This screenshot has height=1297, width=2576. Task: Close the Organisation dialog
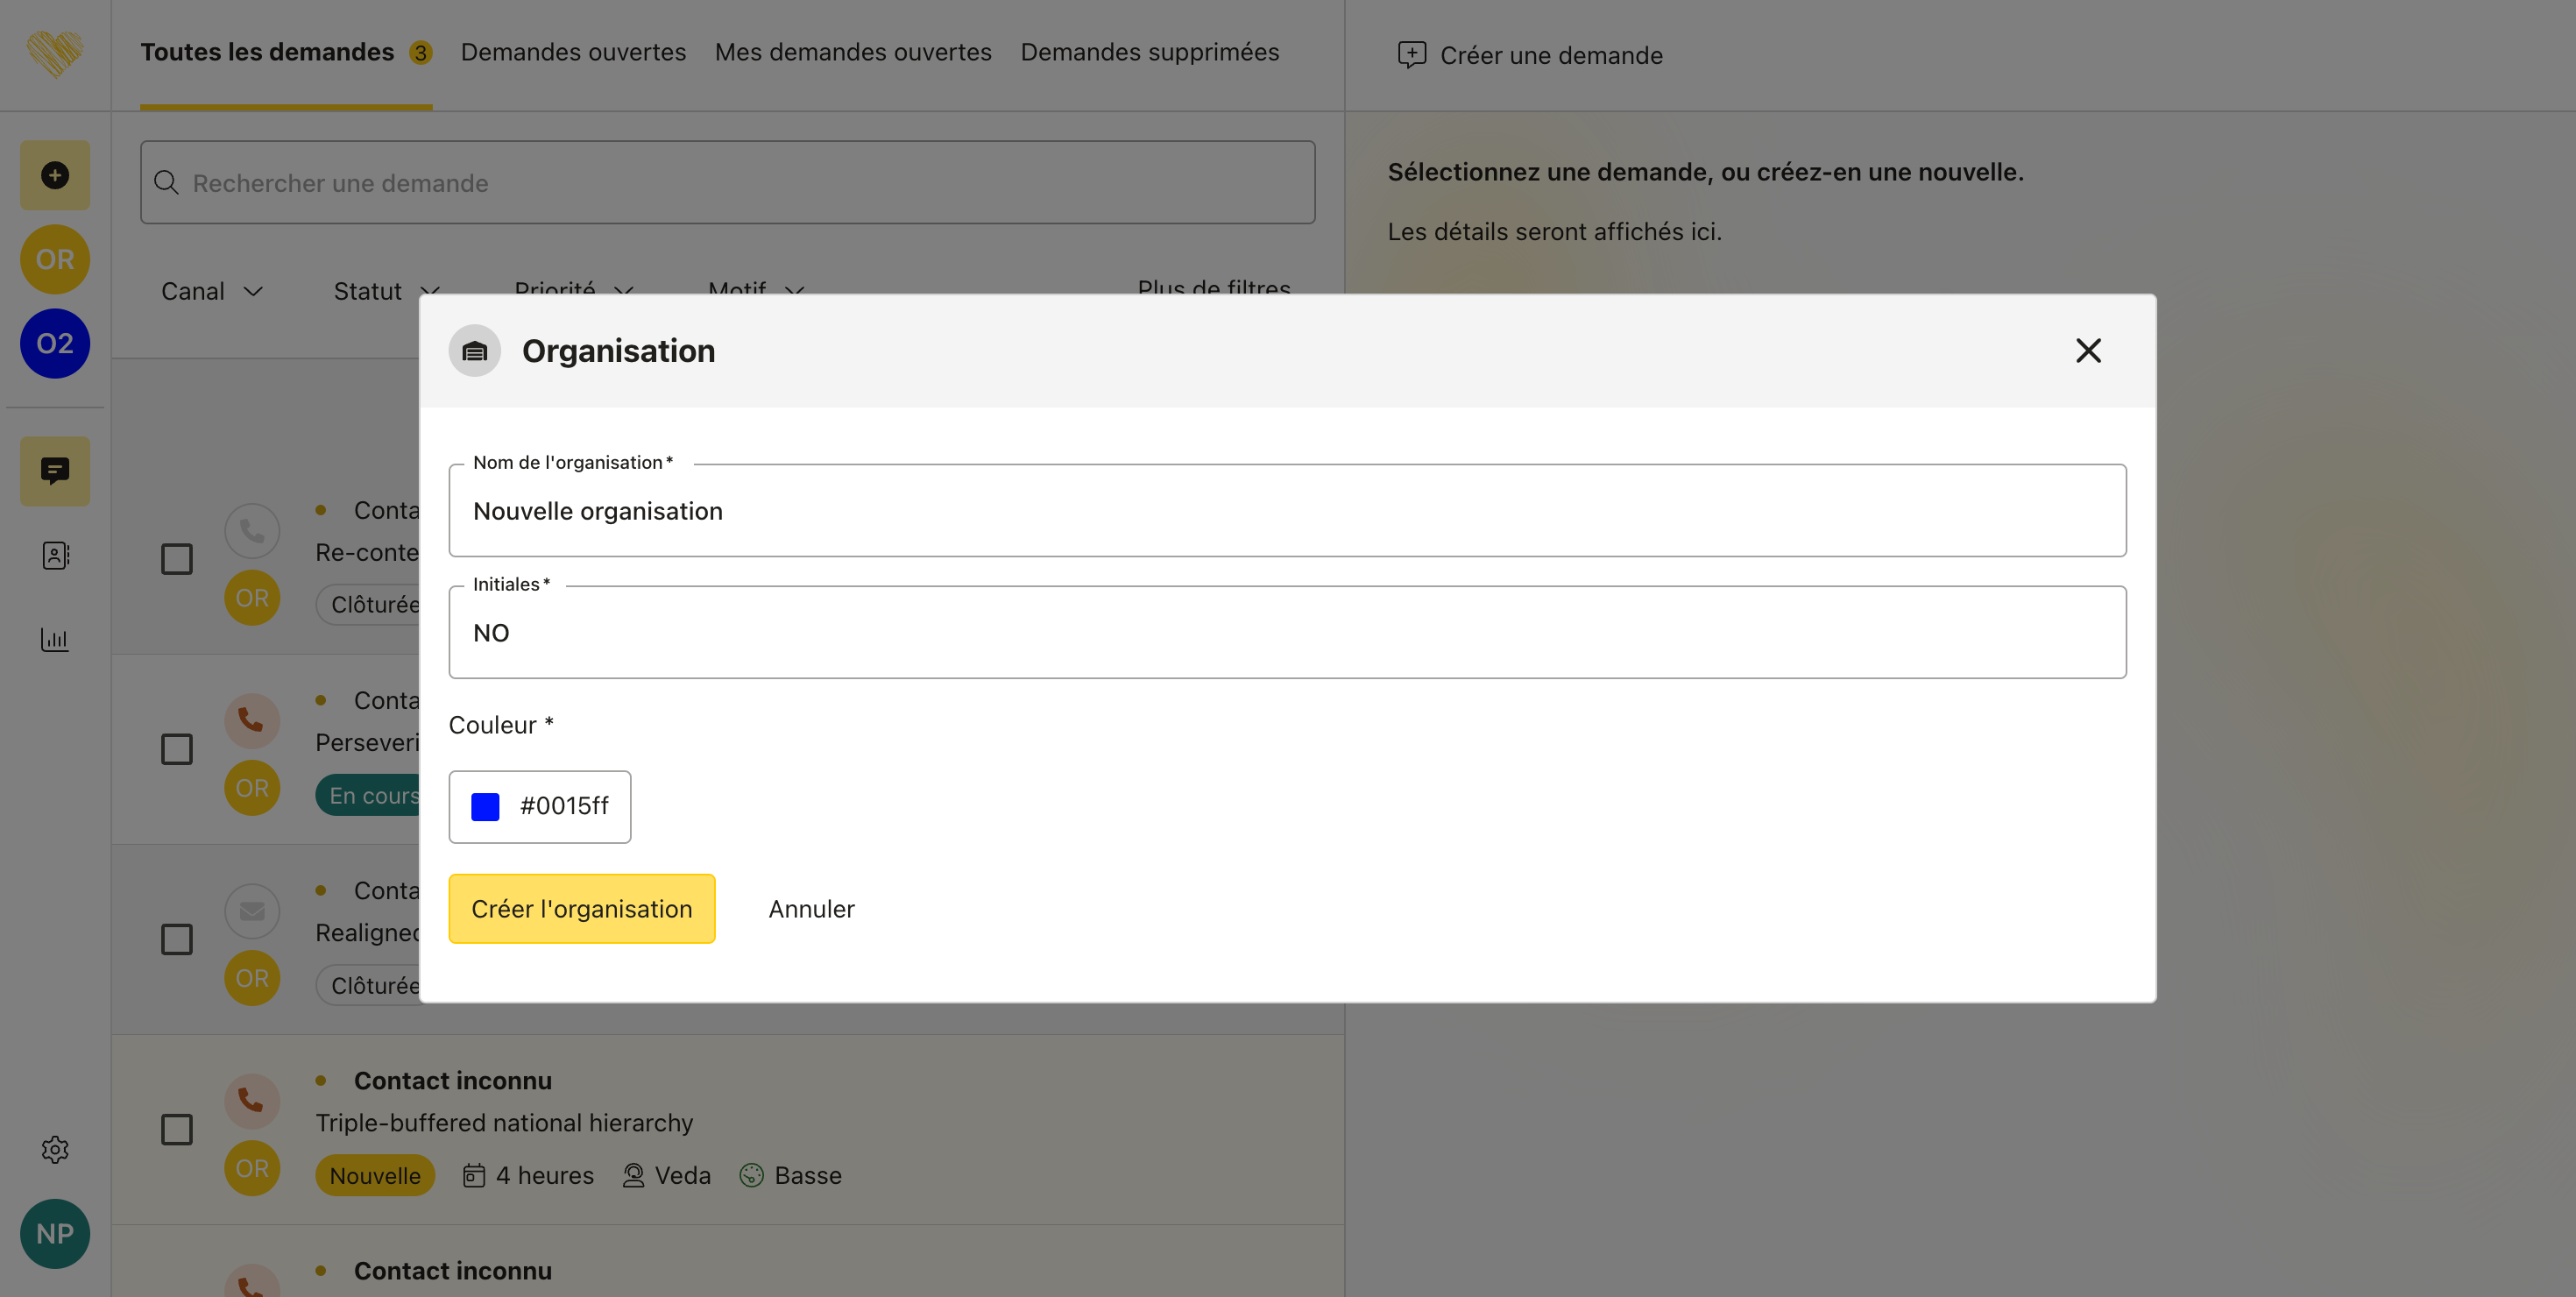[x=2087, y=350]
